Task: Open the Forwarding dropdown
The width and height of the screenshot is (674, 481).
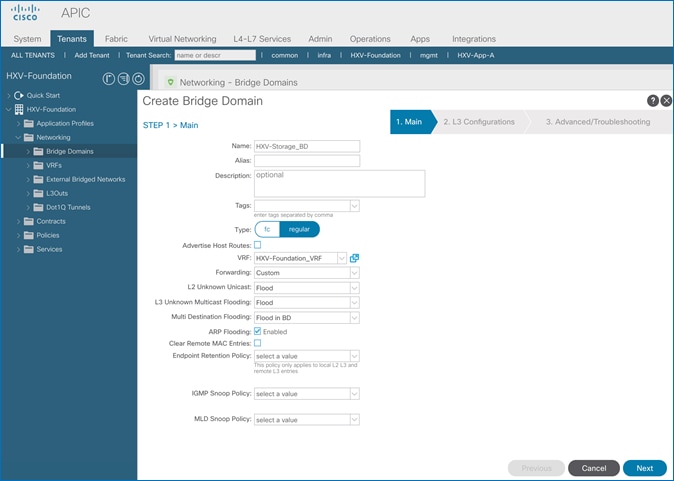Action: coord(355,273)
